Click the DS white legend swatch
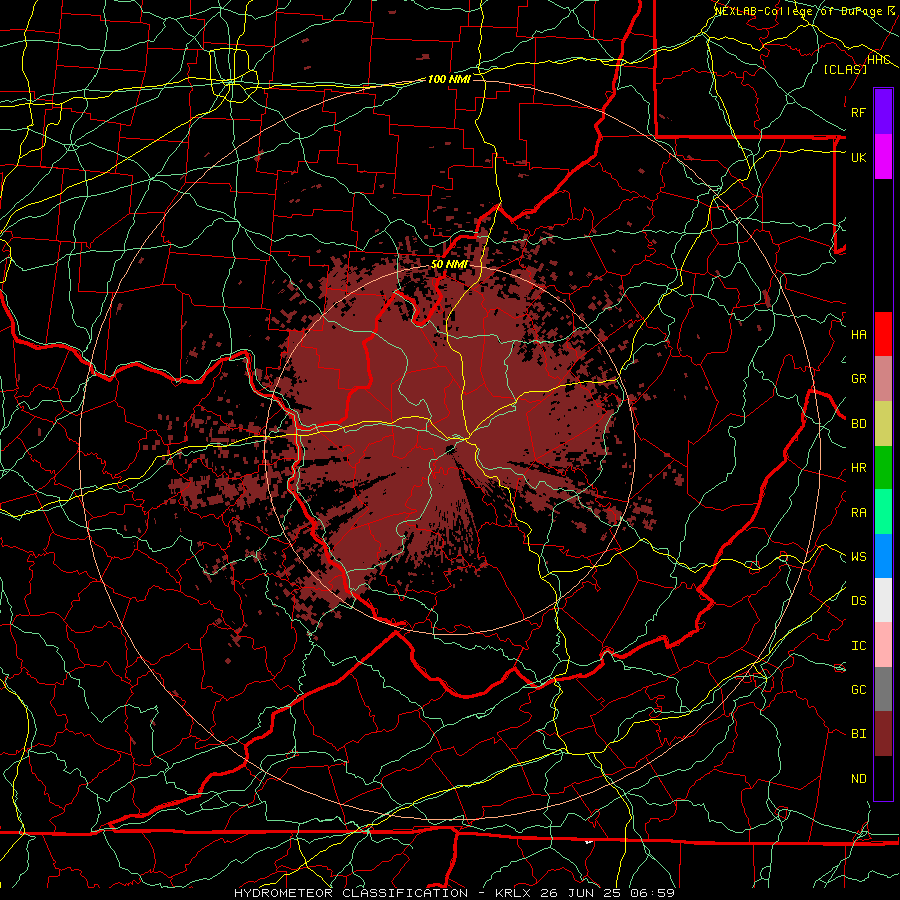Viewport: 900px width, 900px height. tap(883, 600)
